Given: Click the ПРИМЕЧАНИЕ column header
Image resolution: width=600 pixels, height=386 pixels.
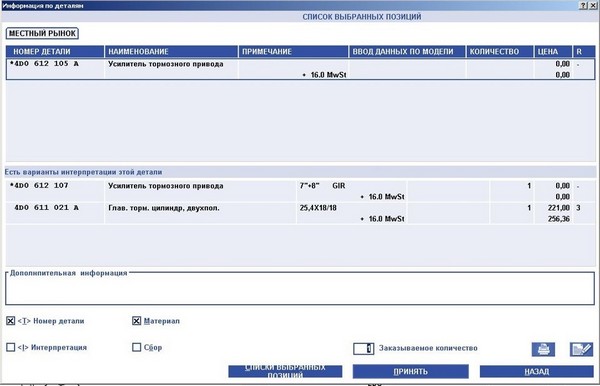Looking at the screenshot, I should (293, 52).
